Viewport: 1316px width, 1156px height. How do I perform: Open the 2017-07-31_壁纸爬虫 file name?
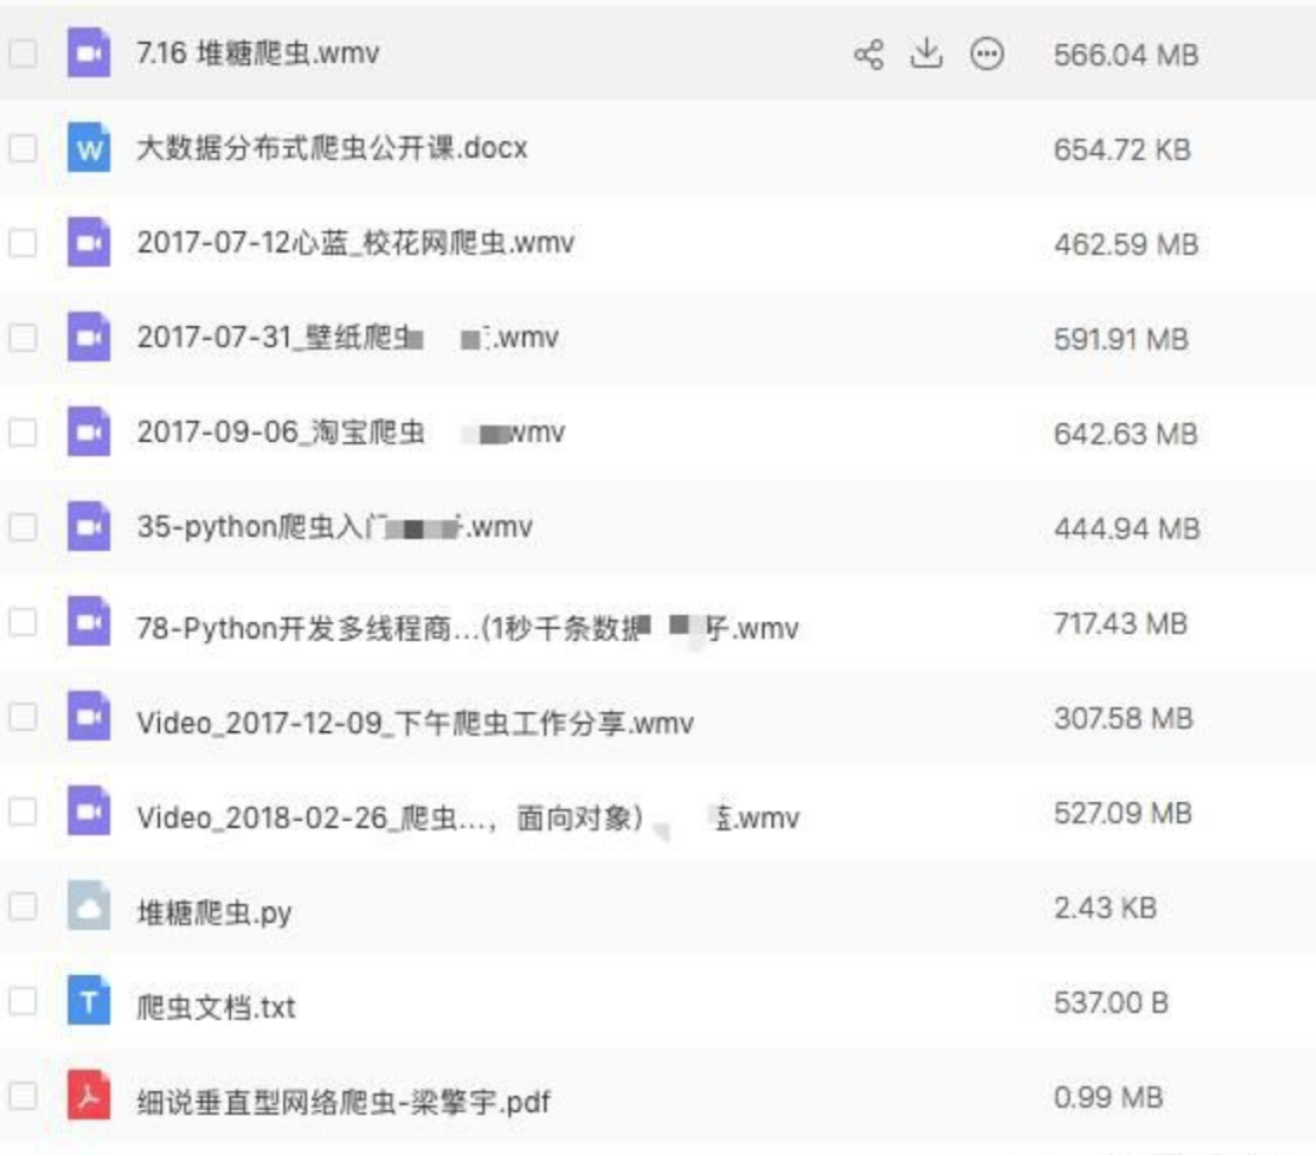point(348,338)
